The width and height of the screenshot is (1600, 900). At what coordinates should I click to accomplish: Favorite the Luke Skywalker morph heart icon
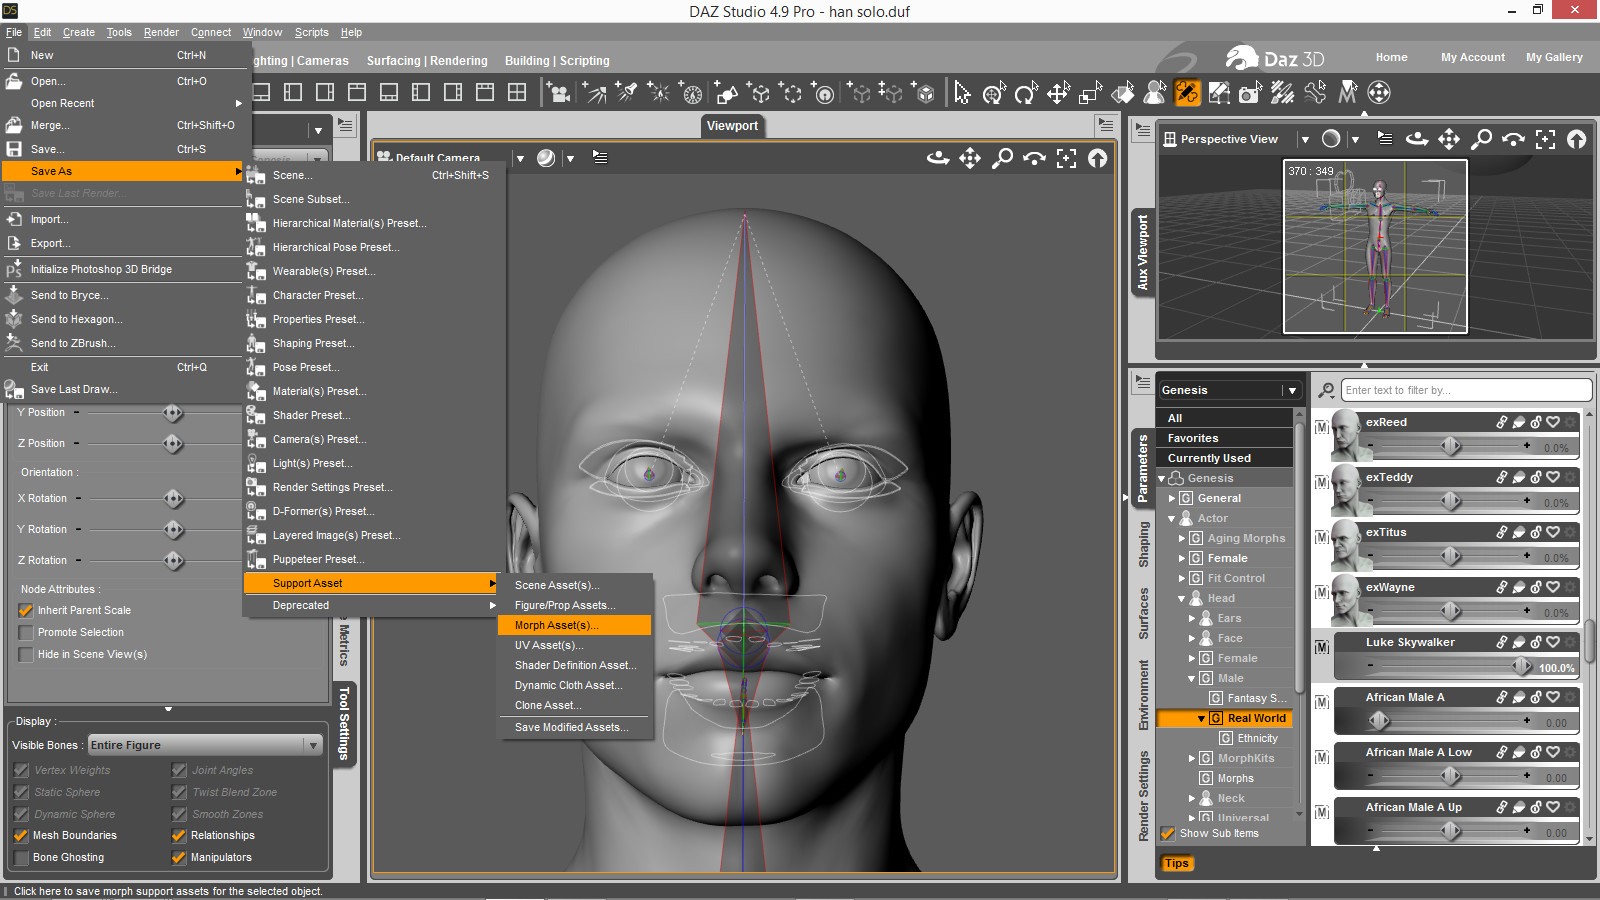click(1553, 642)
